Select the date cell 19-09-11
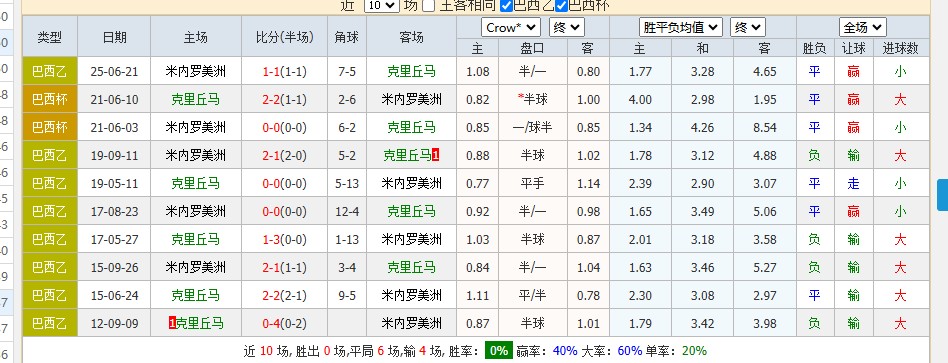The width and height of the screenshot is (948, 363). click(114, 155)
